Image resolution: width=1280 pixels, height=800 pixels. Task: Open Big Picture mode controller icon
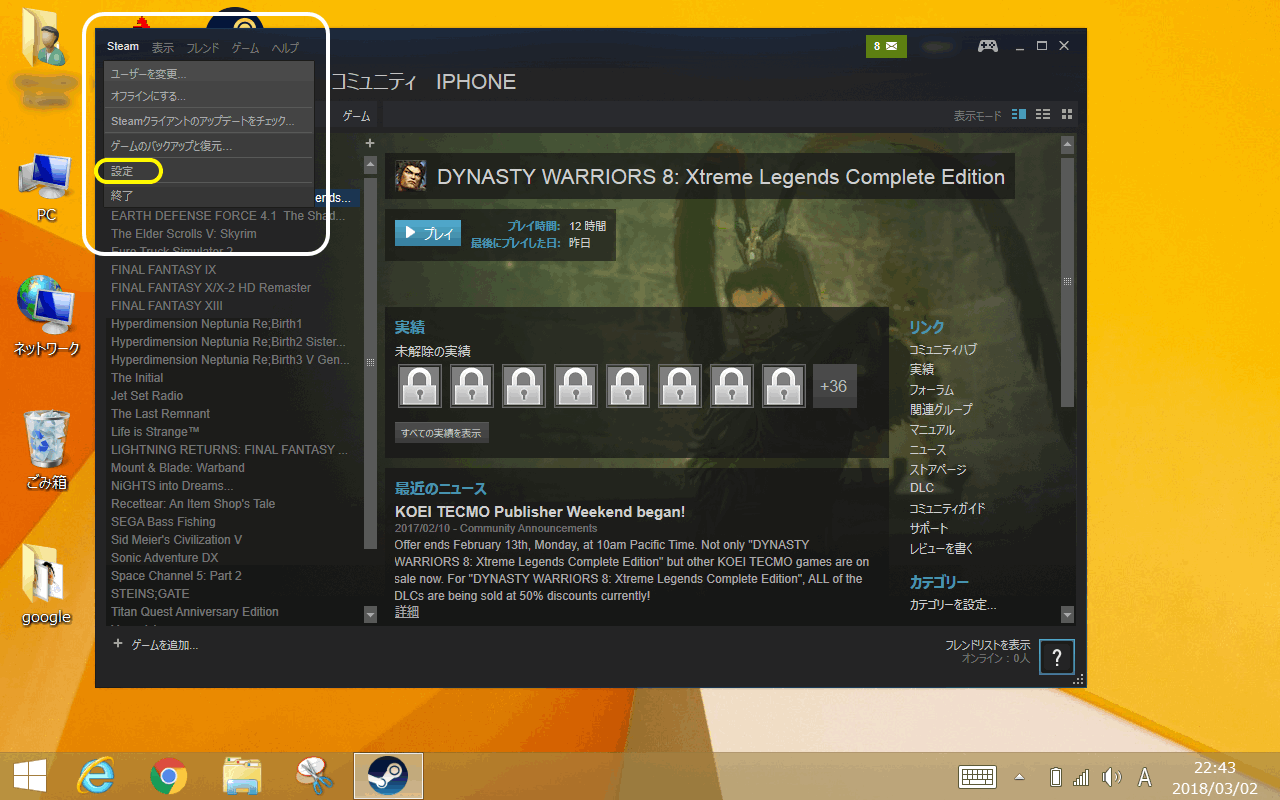tap(987, 46)
